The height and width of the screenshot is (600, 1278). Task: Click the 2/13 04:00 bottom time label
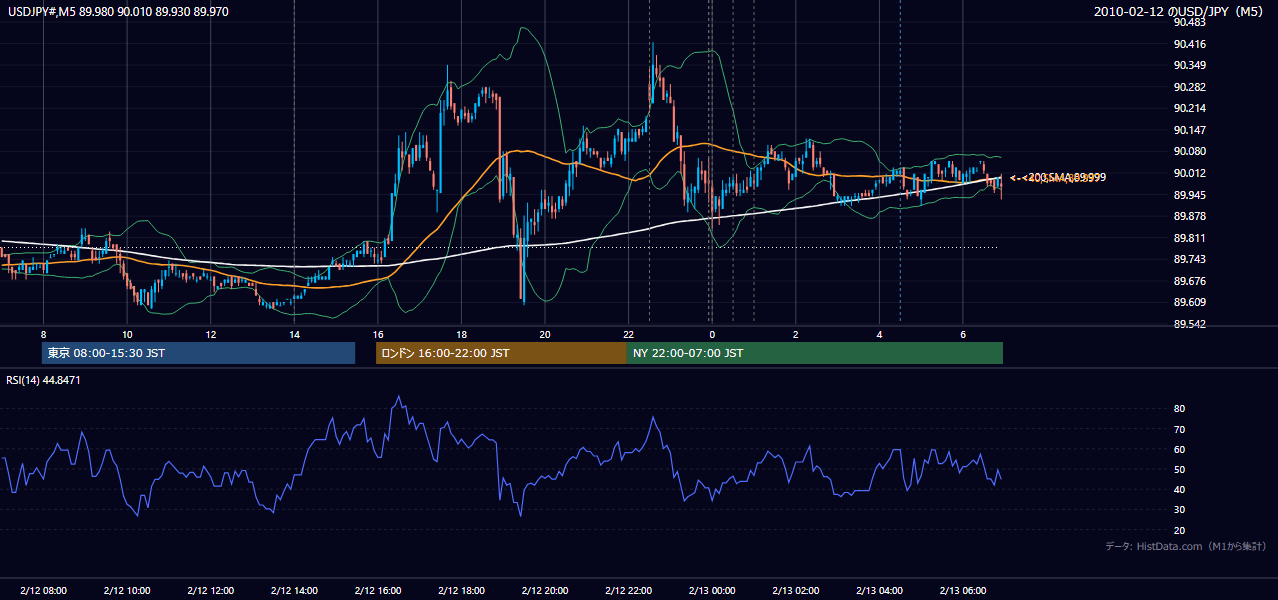878,591
